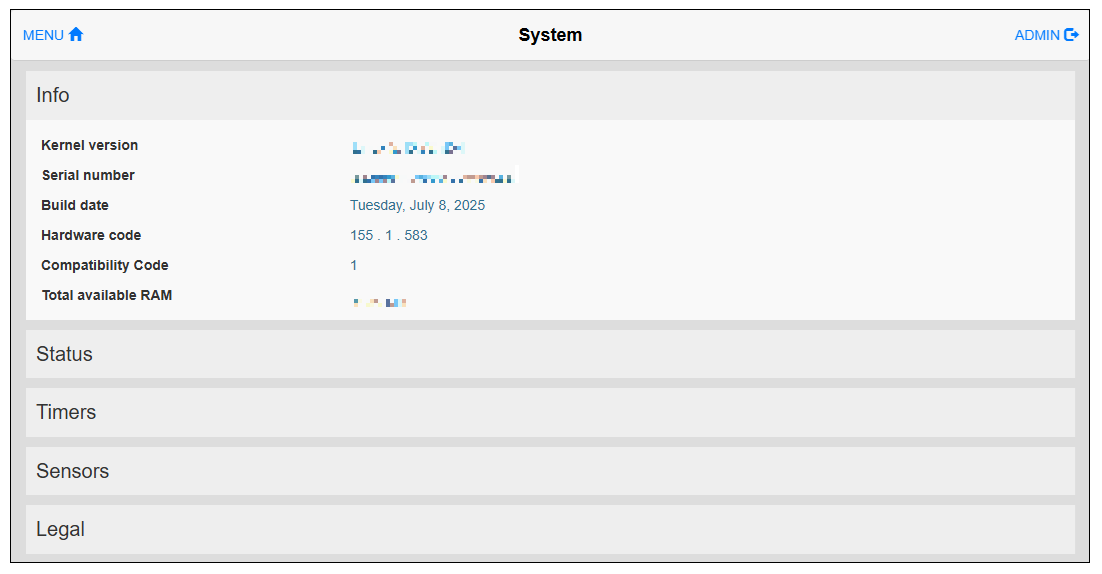The image size is (1102, 574).
Task: Select the hardware code value 155 . 1 . 583
Action: click(389, 235)
